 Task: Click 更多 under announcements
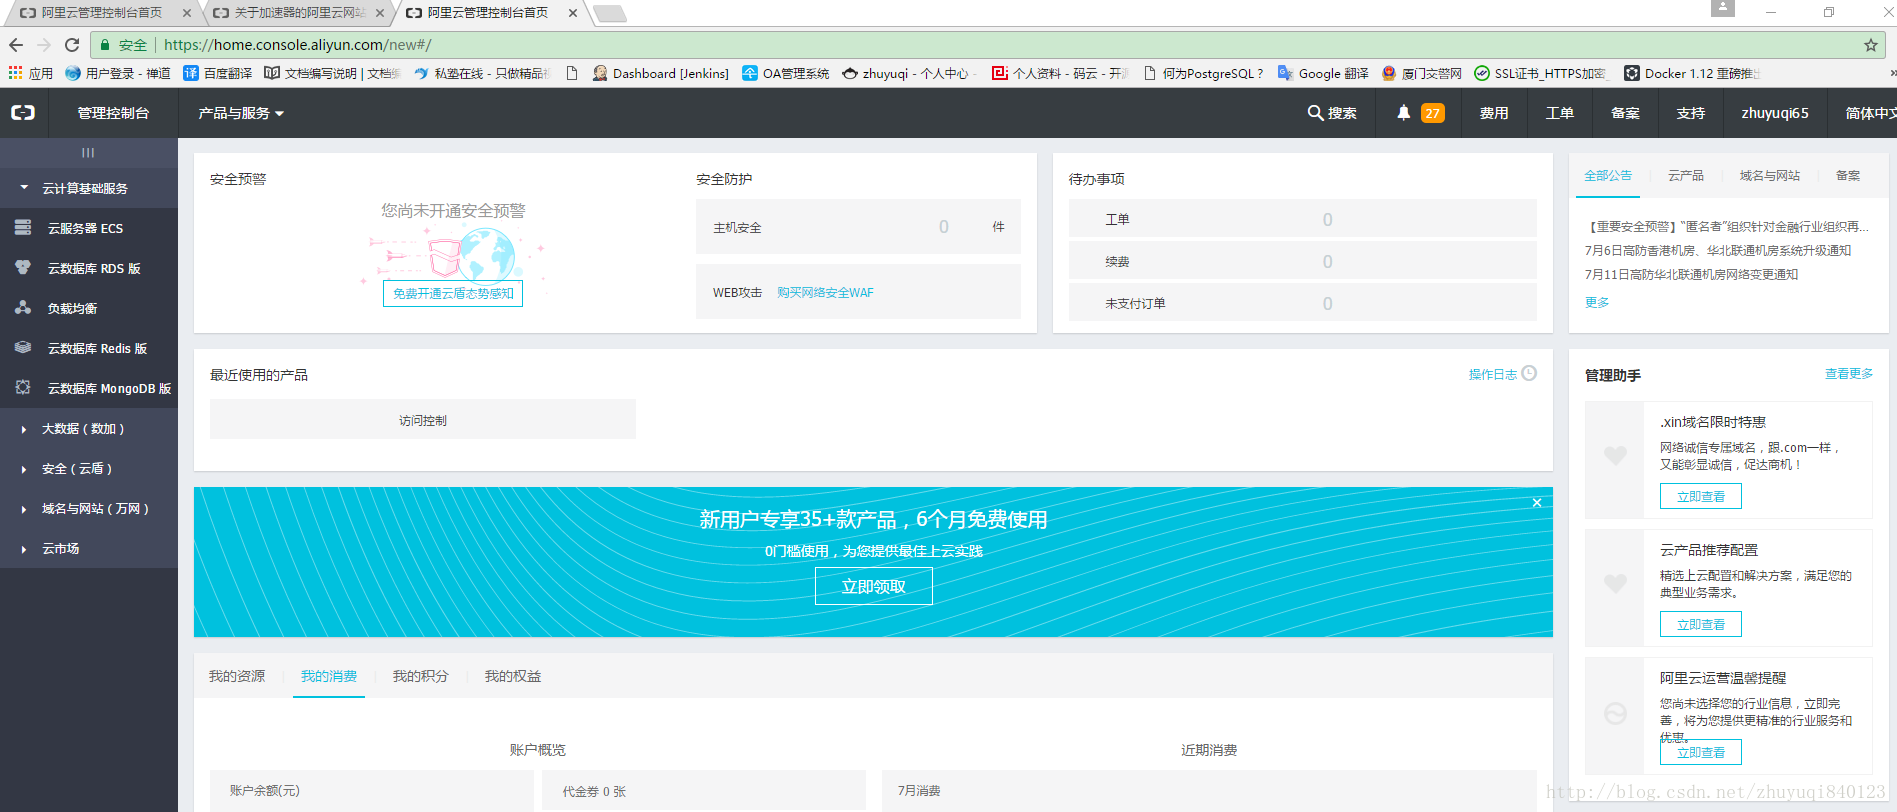click(x=1597, y=302)
